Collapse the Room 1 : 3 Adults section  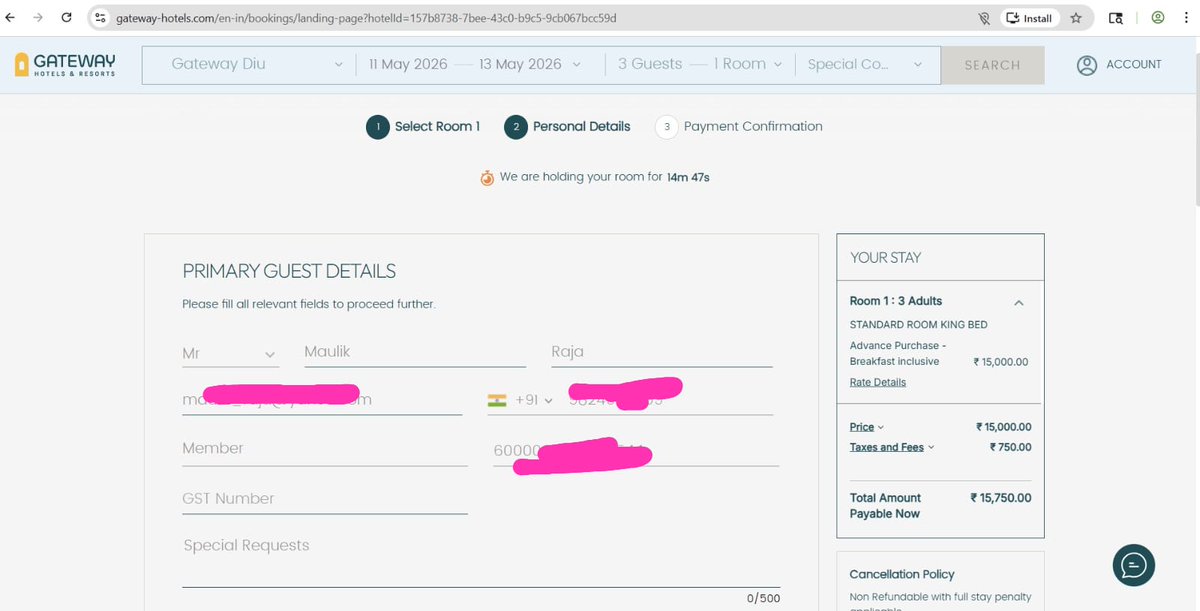point(1018,302)
